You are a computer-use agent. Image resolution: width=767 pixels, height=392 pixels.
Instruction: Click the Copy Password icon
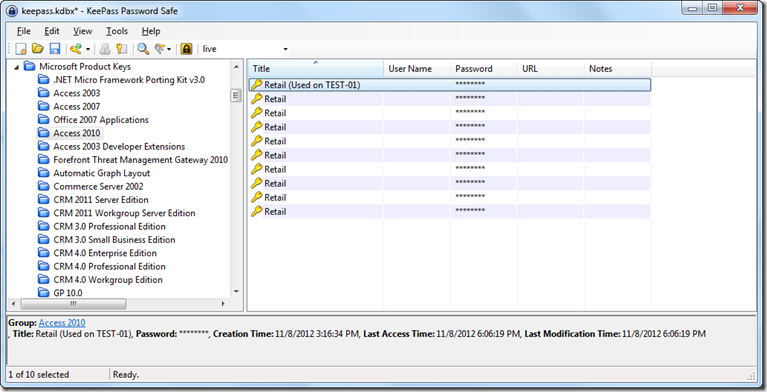click(122, 49)
